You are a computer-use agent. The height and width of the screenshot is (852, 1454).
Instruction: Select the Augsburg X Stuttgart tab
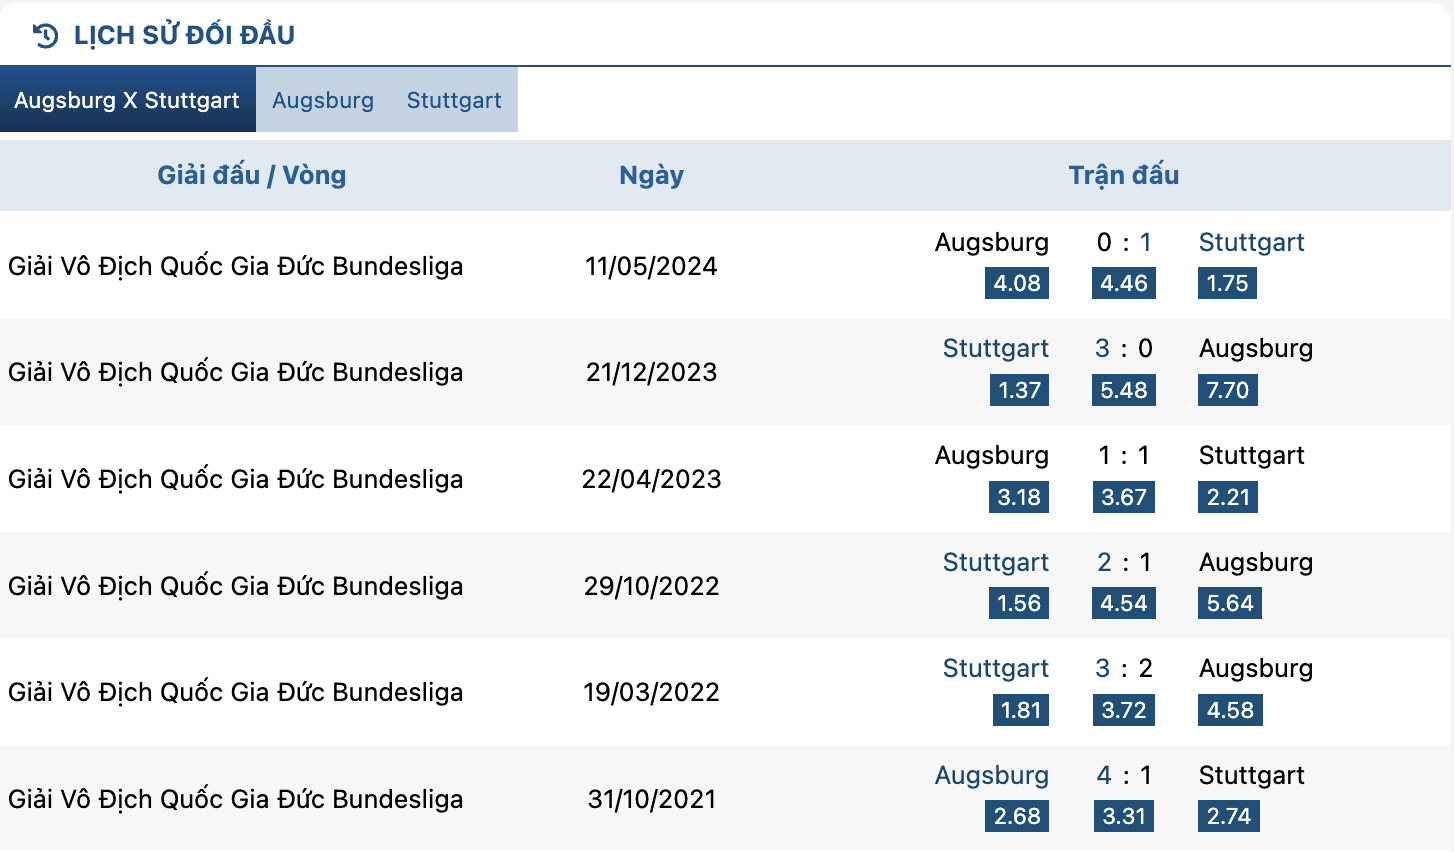tap(127, 100)
